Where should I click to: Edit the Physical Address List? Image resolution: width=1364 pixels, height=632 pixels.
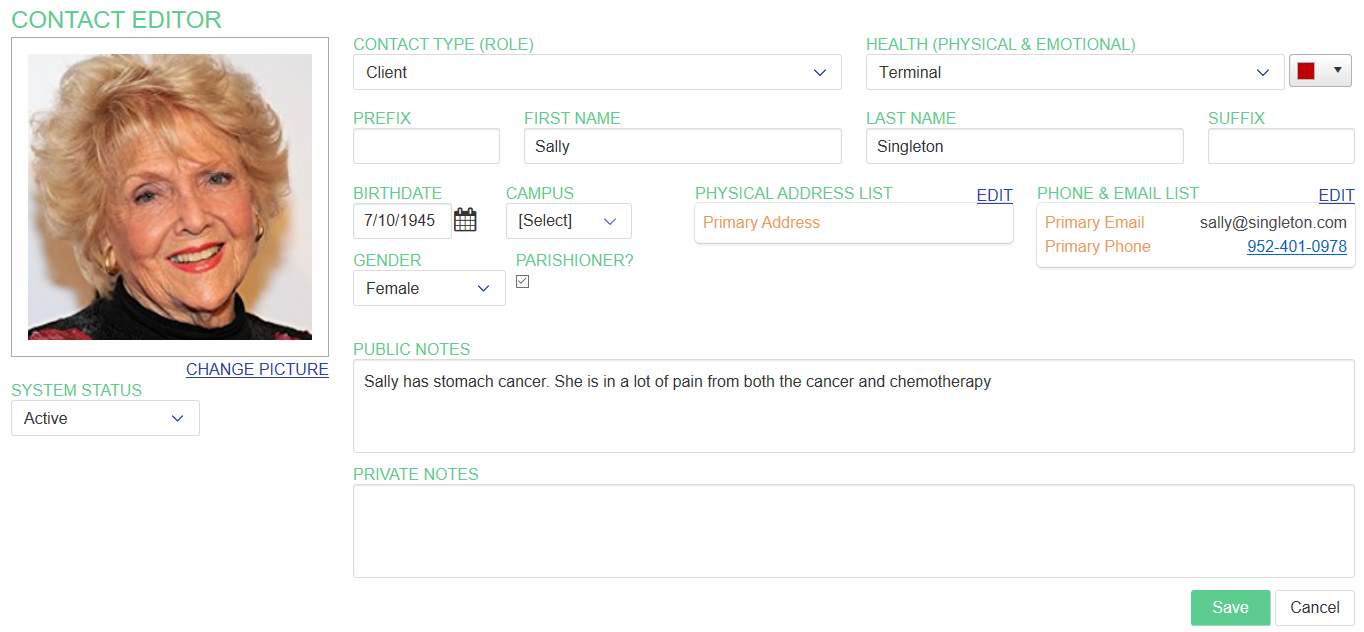click(x=994, y=195)
